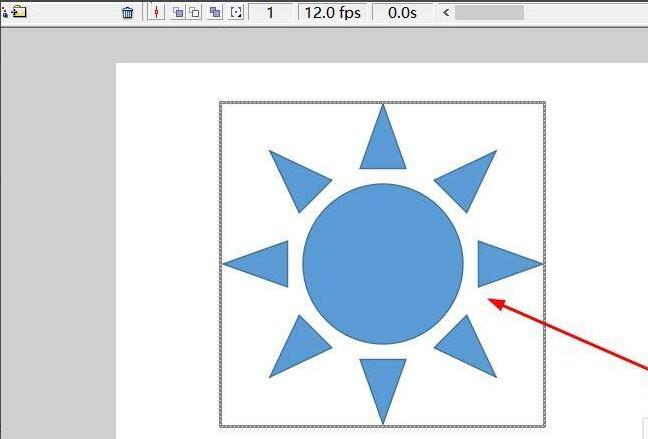Open the Modify Onion Markers menu
Screen dimensions: 648x439
tap(236, 12)
